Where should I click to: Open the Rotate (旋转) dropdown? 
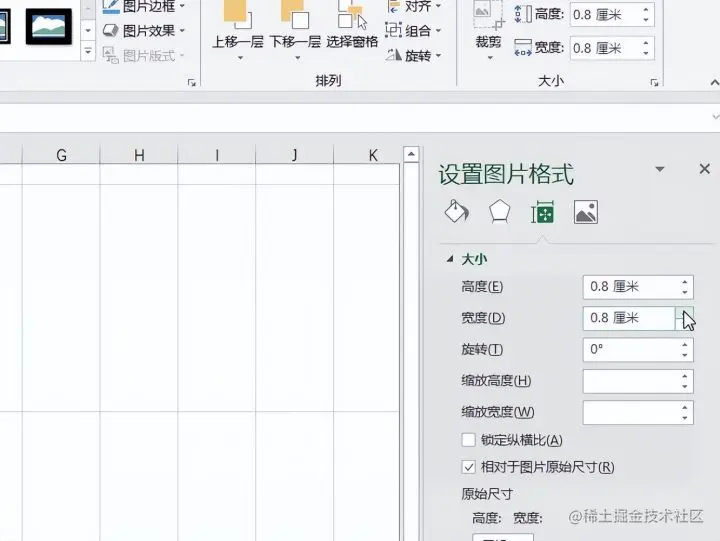(413, 56)
